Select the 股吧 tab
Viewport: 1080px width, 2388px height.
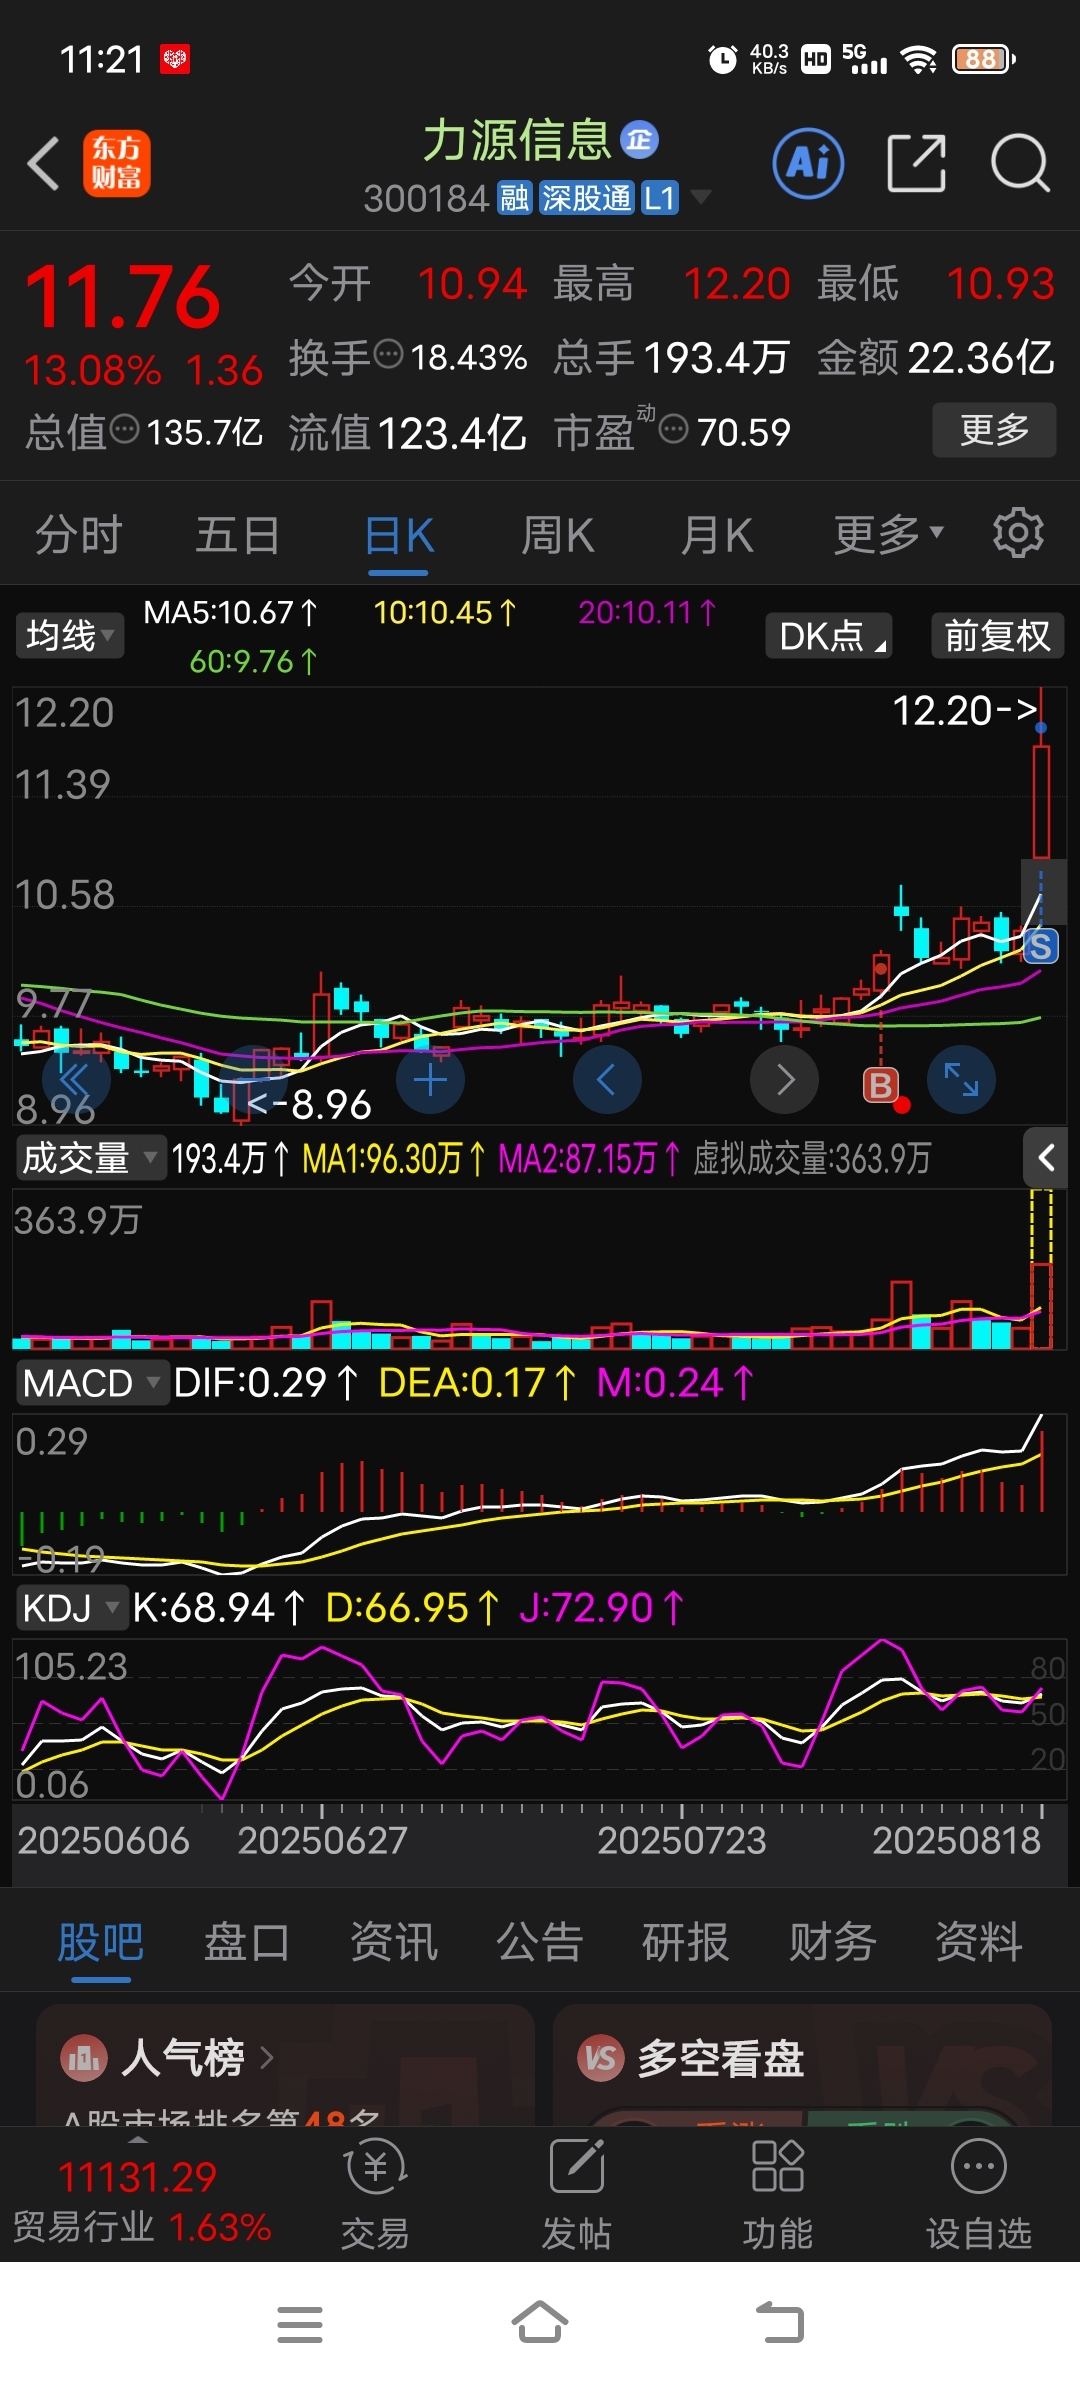tap(100, 1942)
